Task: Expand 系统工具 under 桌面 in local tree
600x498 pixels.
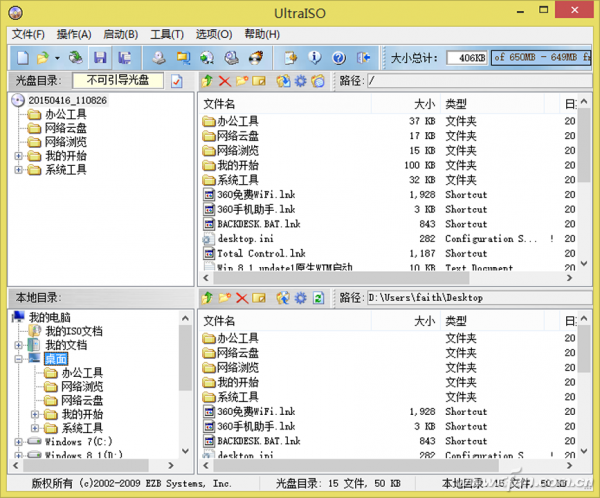Action: pos(35,428)
